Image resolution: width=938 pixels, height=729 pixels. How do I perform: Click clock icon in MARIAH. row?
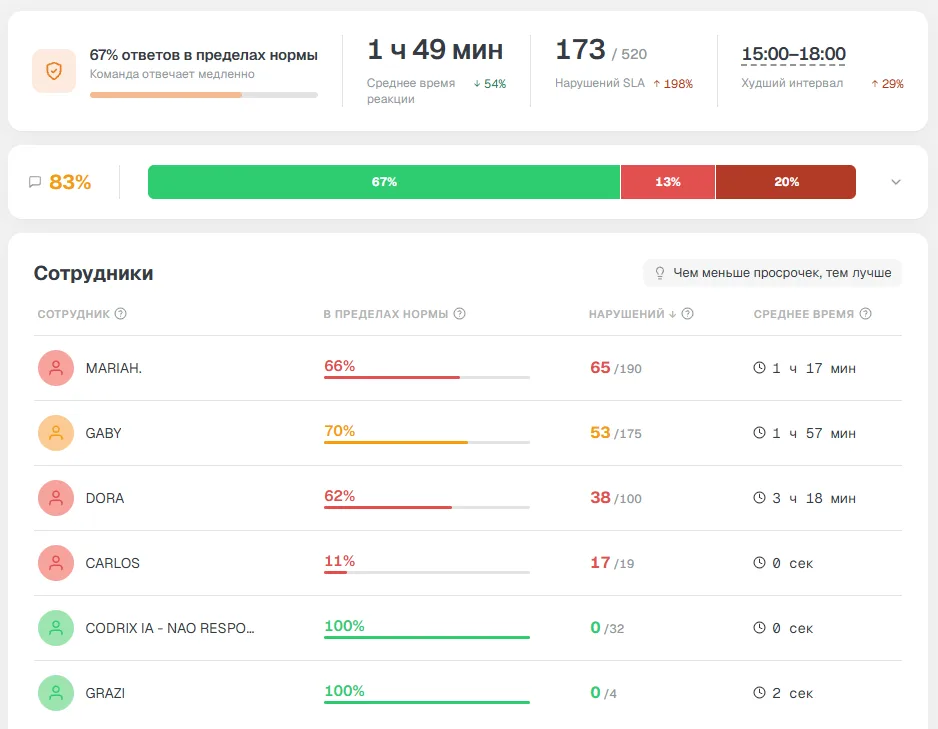click(759, 368)
